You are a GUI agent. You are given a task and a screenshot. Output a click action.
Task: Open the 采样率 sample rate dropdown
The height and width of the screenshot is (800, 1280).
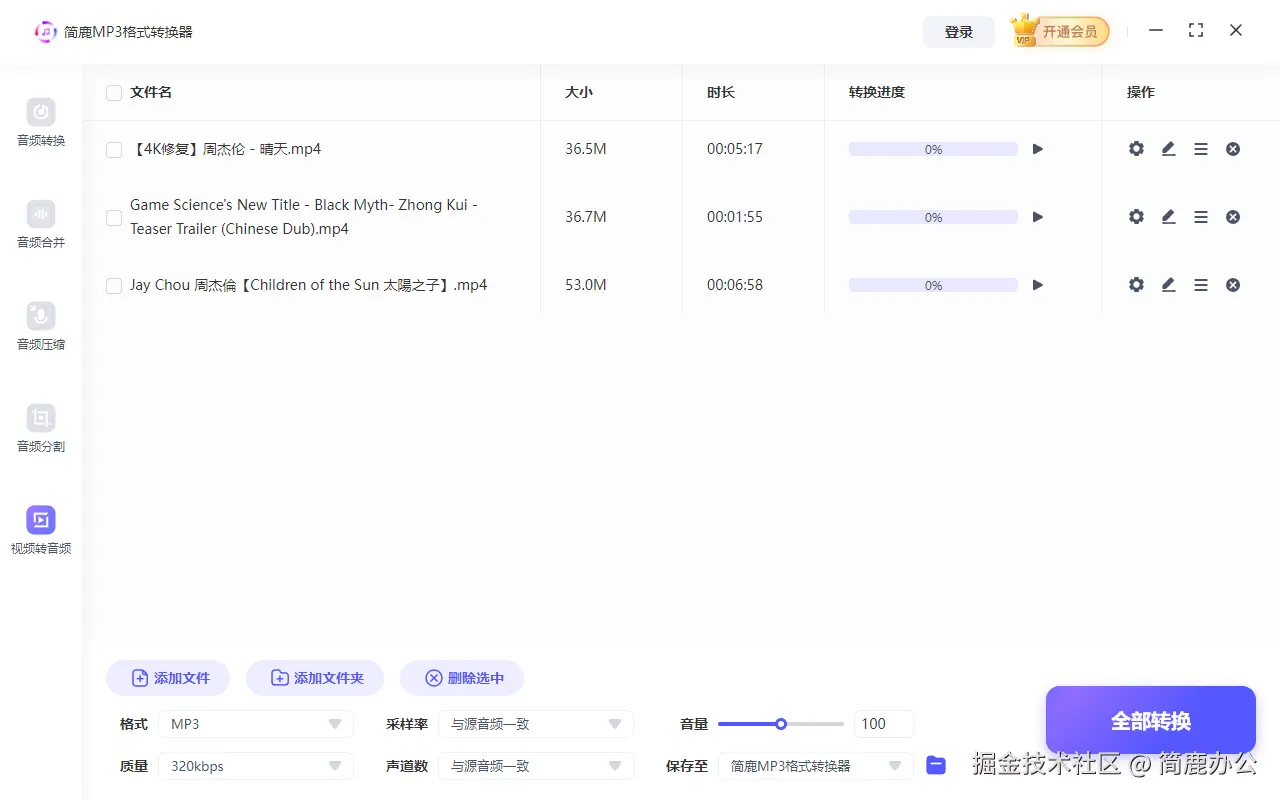click(536, 723)
